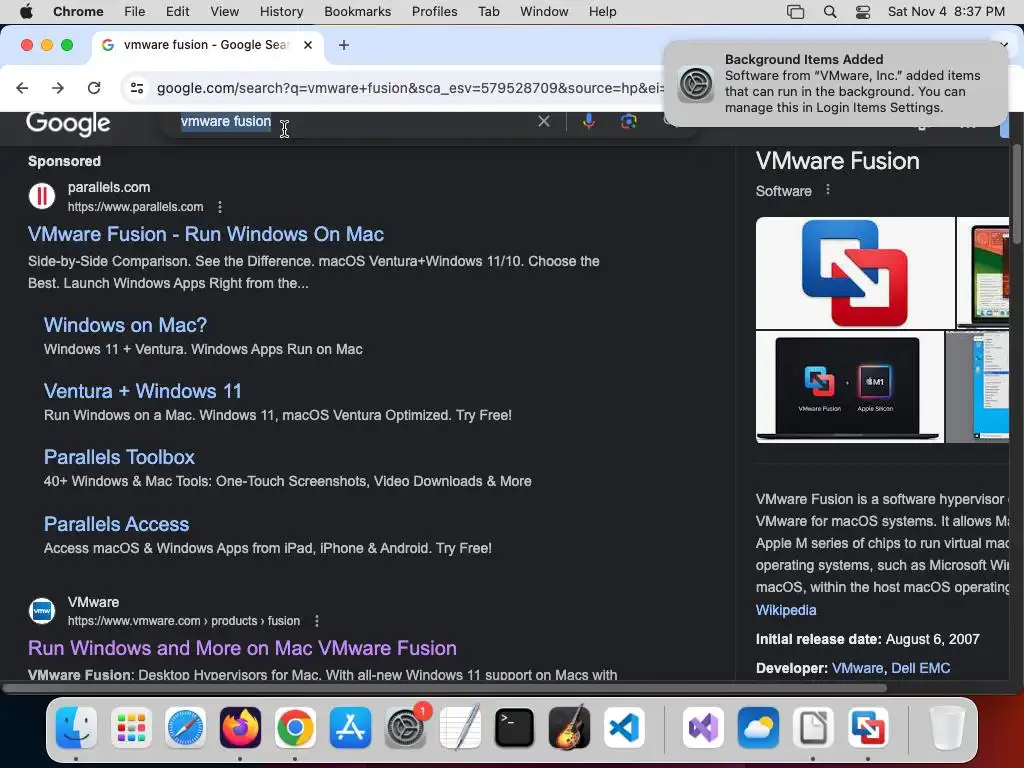Image resolution: width=1024 pixels, height=768 pixels.
Task: Open Visual Studio Code from the Dock
Action: (624, 727)
